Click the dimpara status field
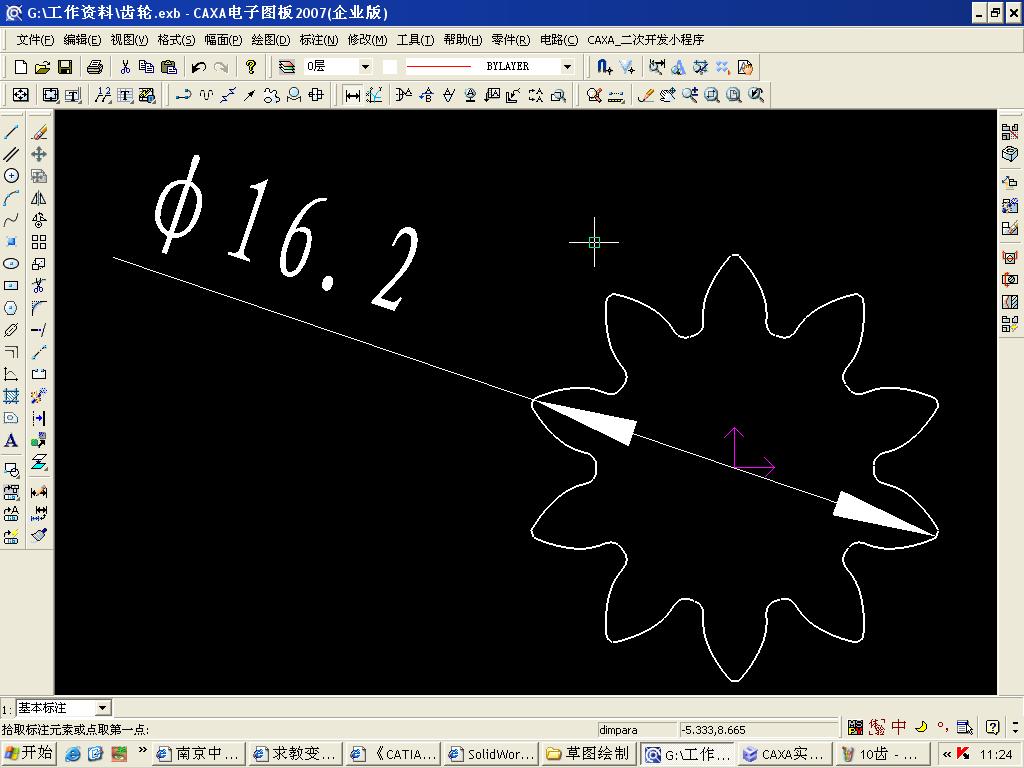 click(x=637, y=730)
